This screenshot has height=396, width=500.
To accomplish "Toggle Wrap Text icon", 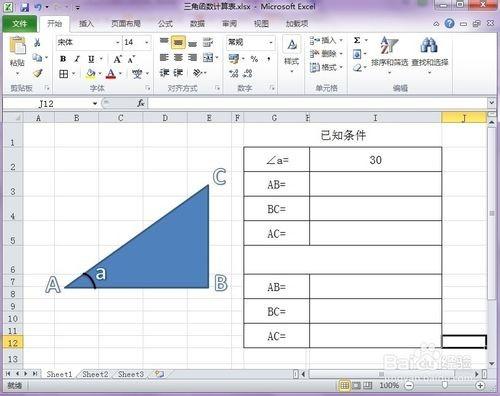I will click(x=208, y=42).
